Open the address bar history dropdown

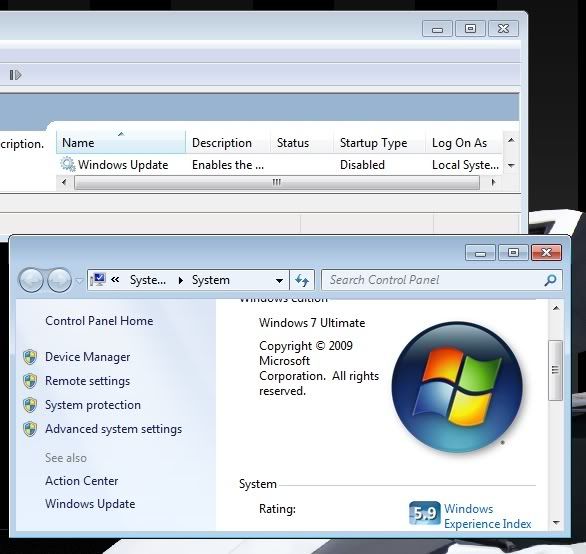(279, 280)
